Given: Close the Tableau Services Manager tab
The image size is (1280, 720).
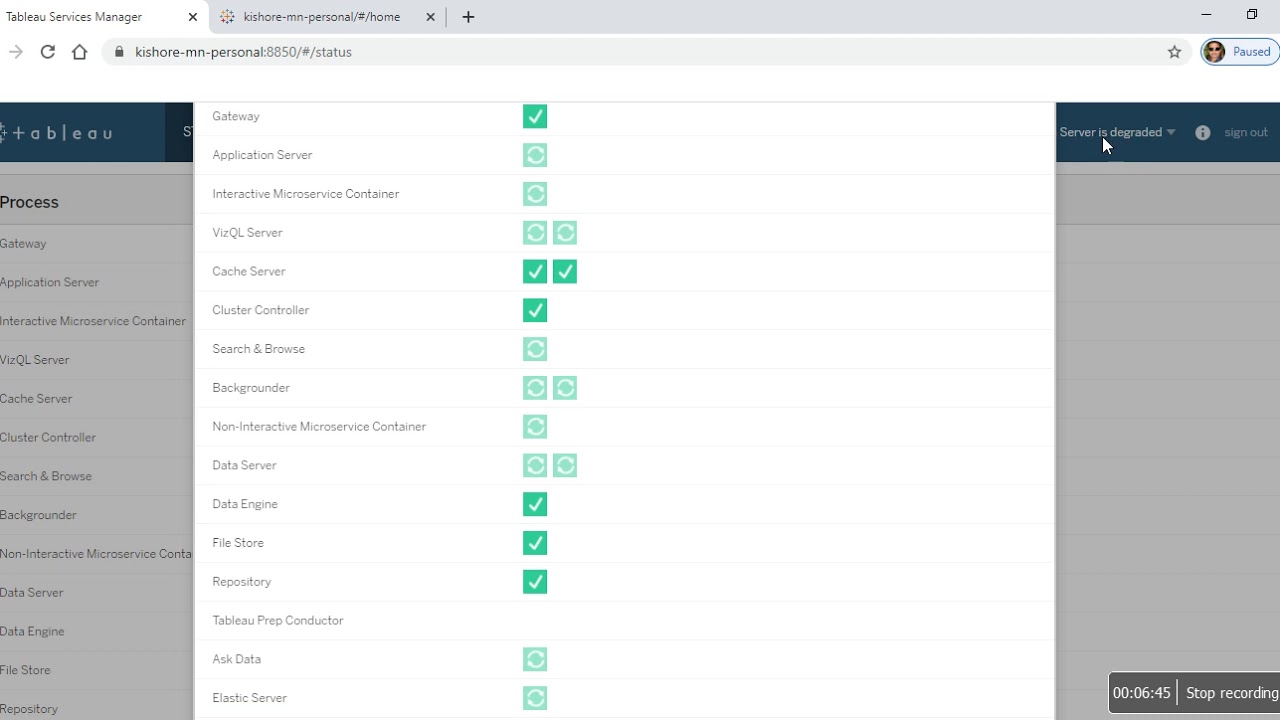Looking at the screenshot, I should 193,17.
